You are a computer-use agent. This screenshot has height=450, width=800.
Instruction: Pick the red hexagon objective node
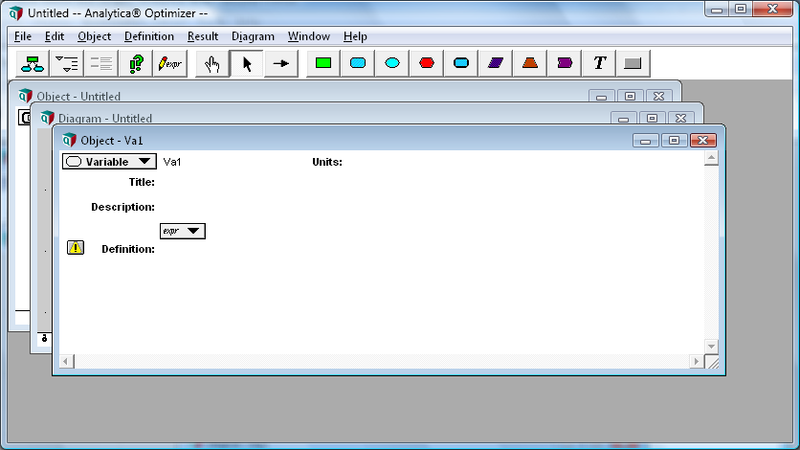(427, 64)
